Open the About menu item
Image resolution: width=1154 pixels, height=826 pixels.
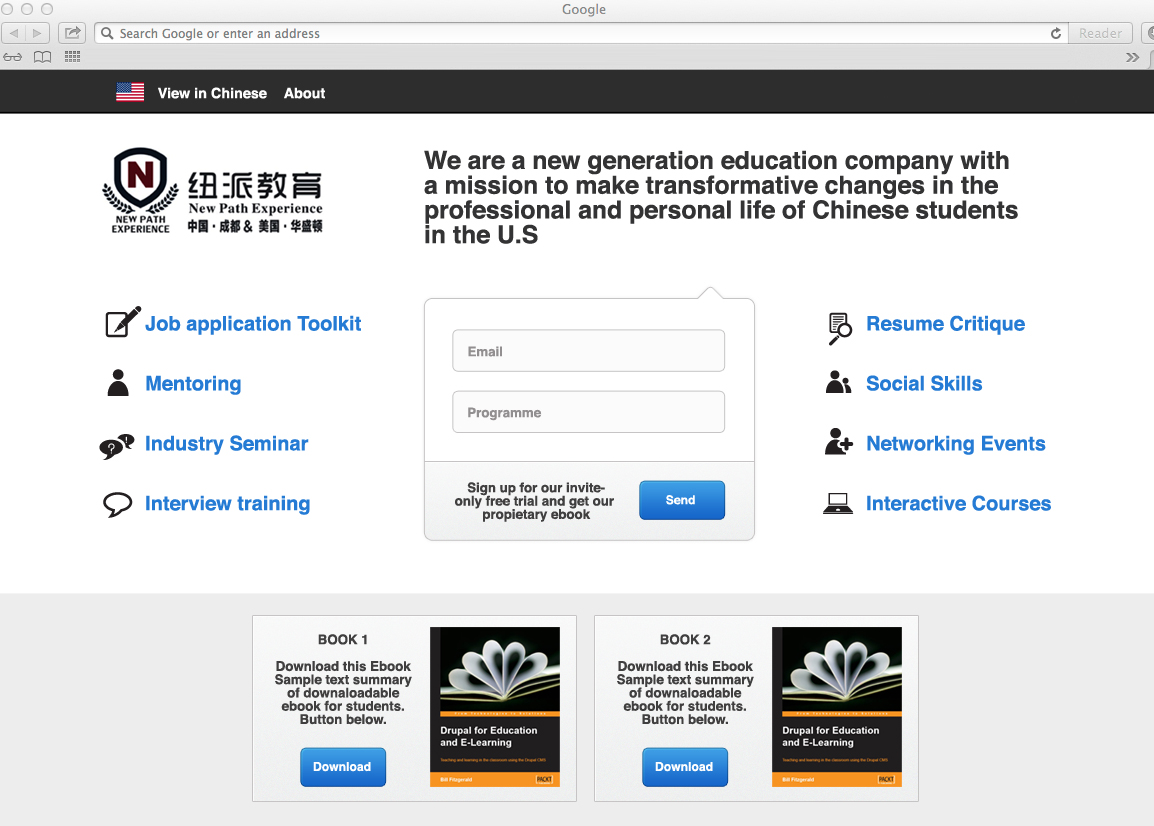(x=305, y=93)
